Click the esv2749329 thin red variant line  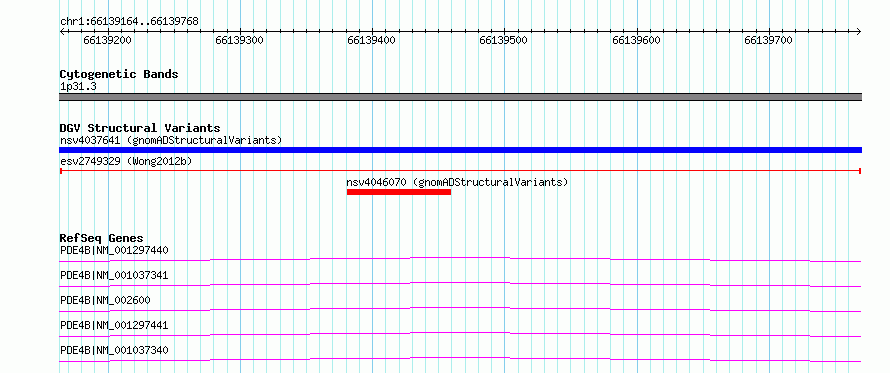tap(460, 170)
